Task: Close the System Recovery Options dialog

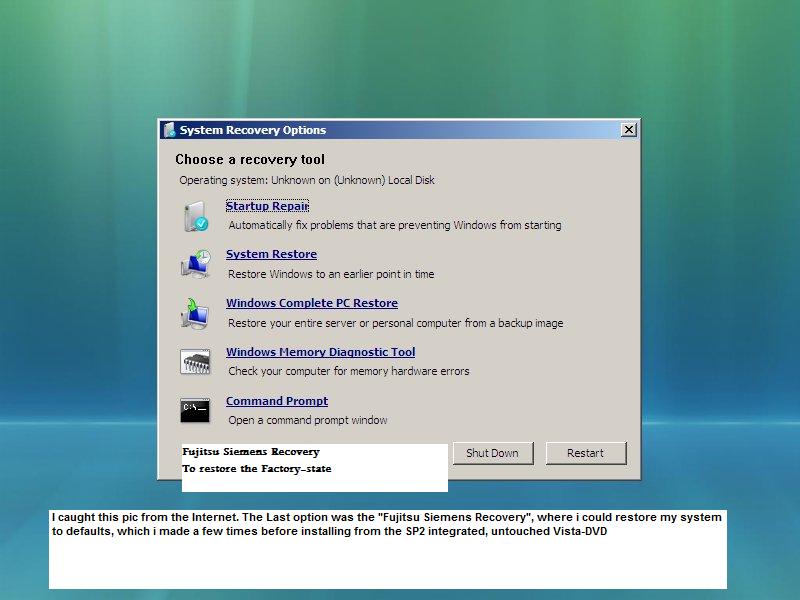Action: tap(629, 130)
